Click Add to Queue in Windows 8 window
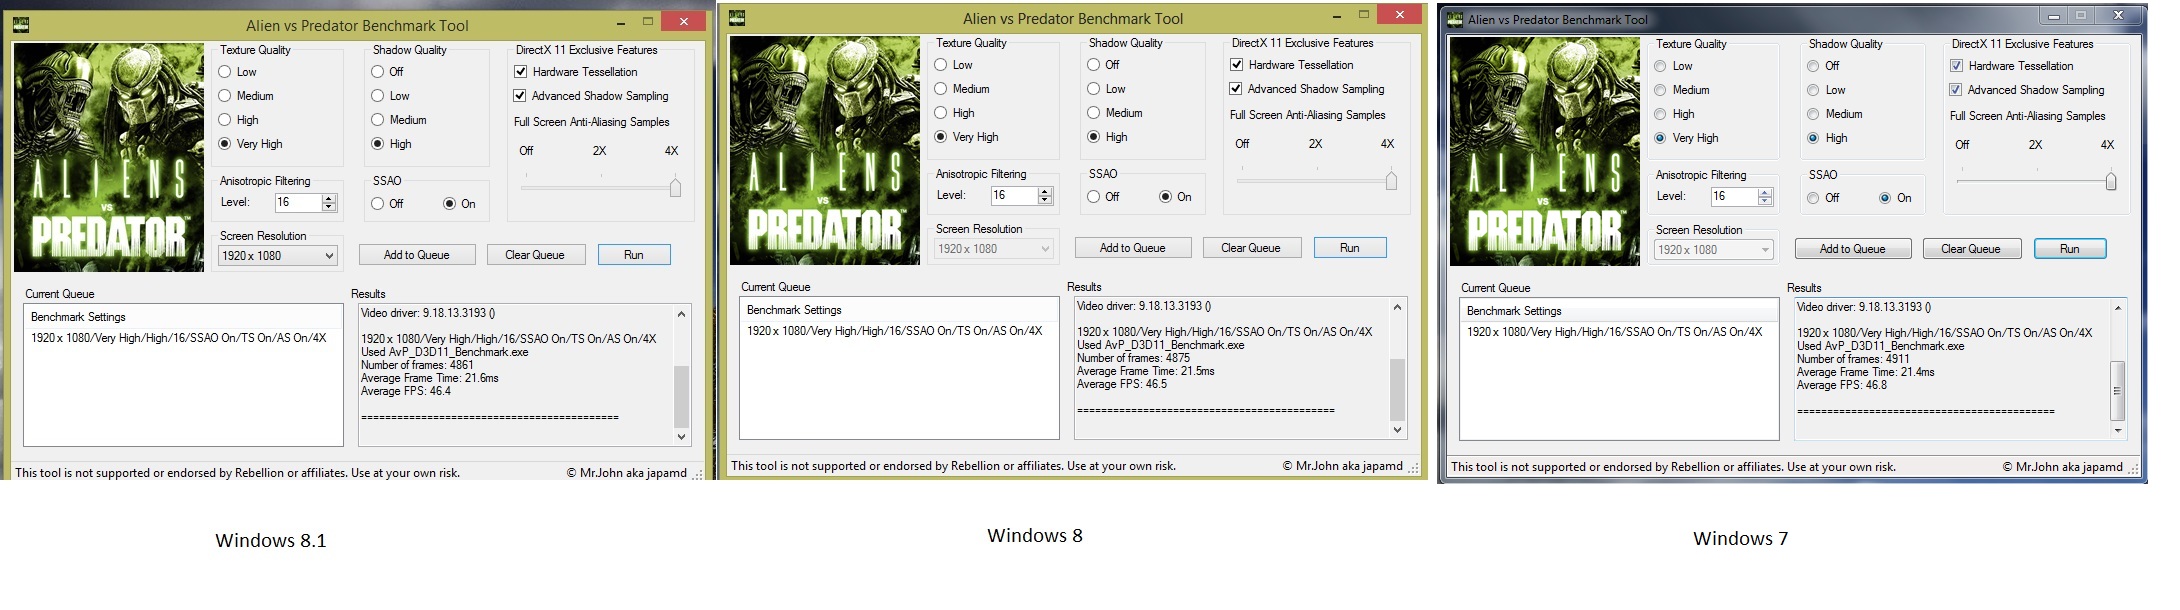The width and height of the screenshot is (2180, 610). (x=1132, y=248)
